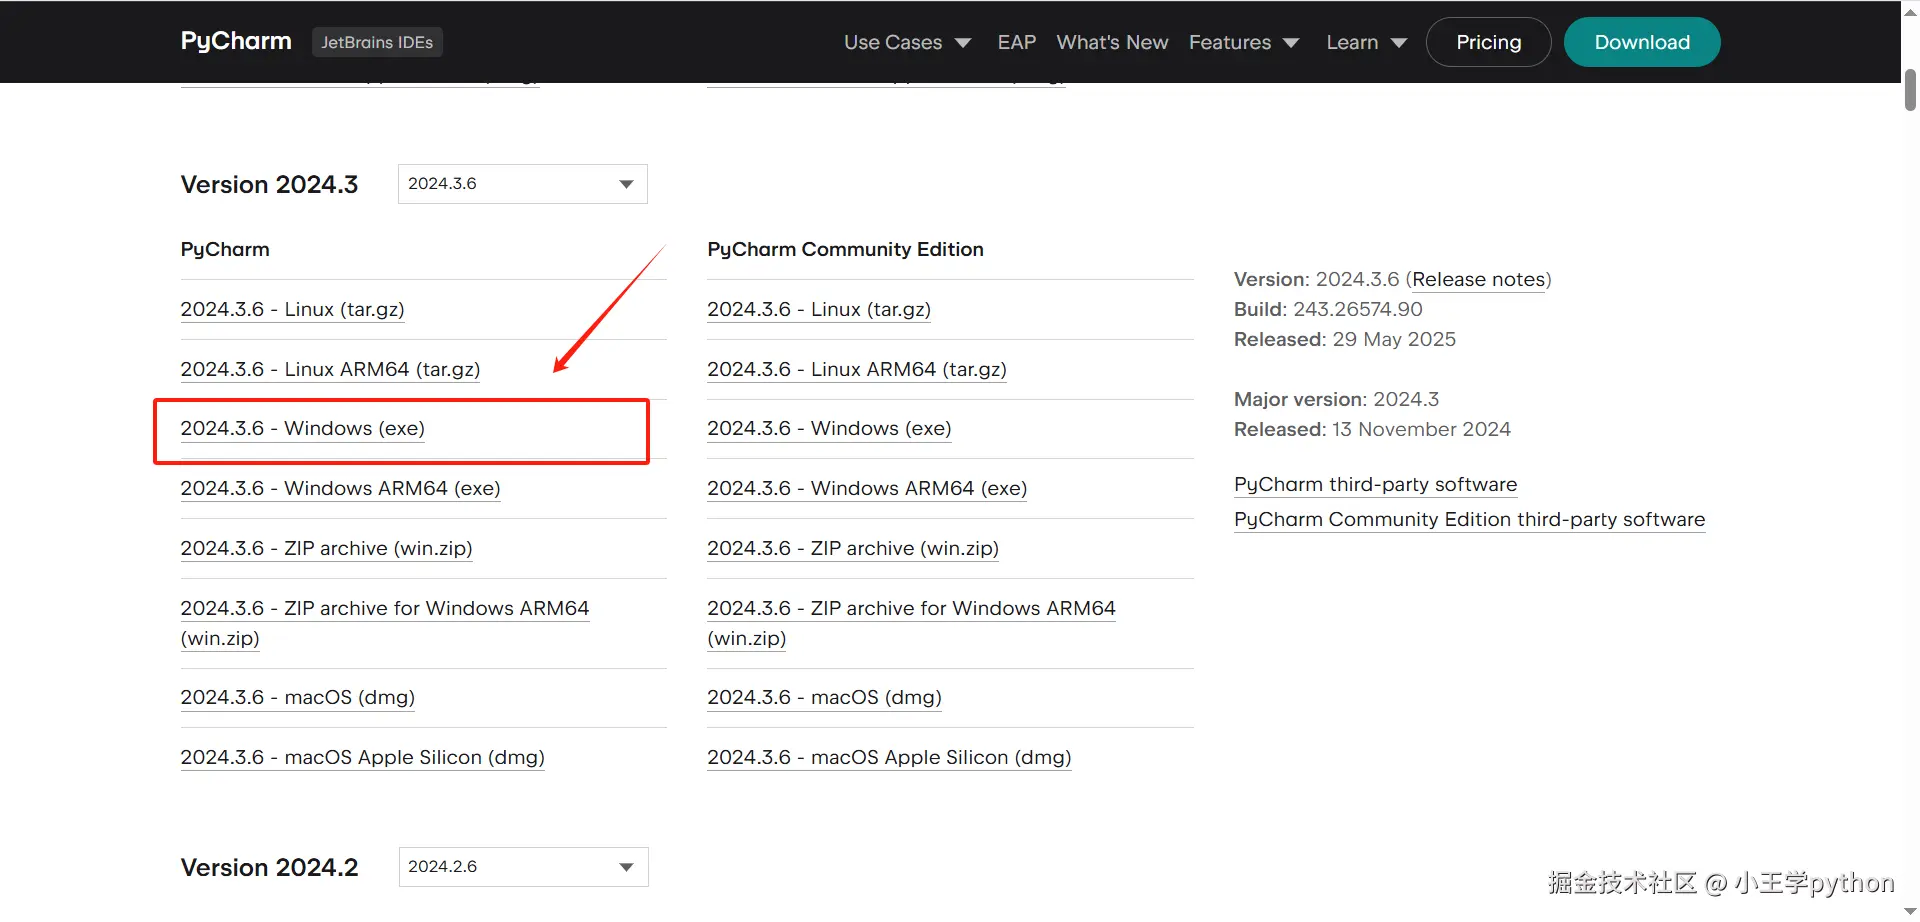Image resolution: width=1920 pixels, height=922 pixels.
Task: Go to the Pricing page
Action: [x=1488, y=42]
